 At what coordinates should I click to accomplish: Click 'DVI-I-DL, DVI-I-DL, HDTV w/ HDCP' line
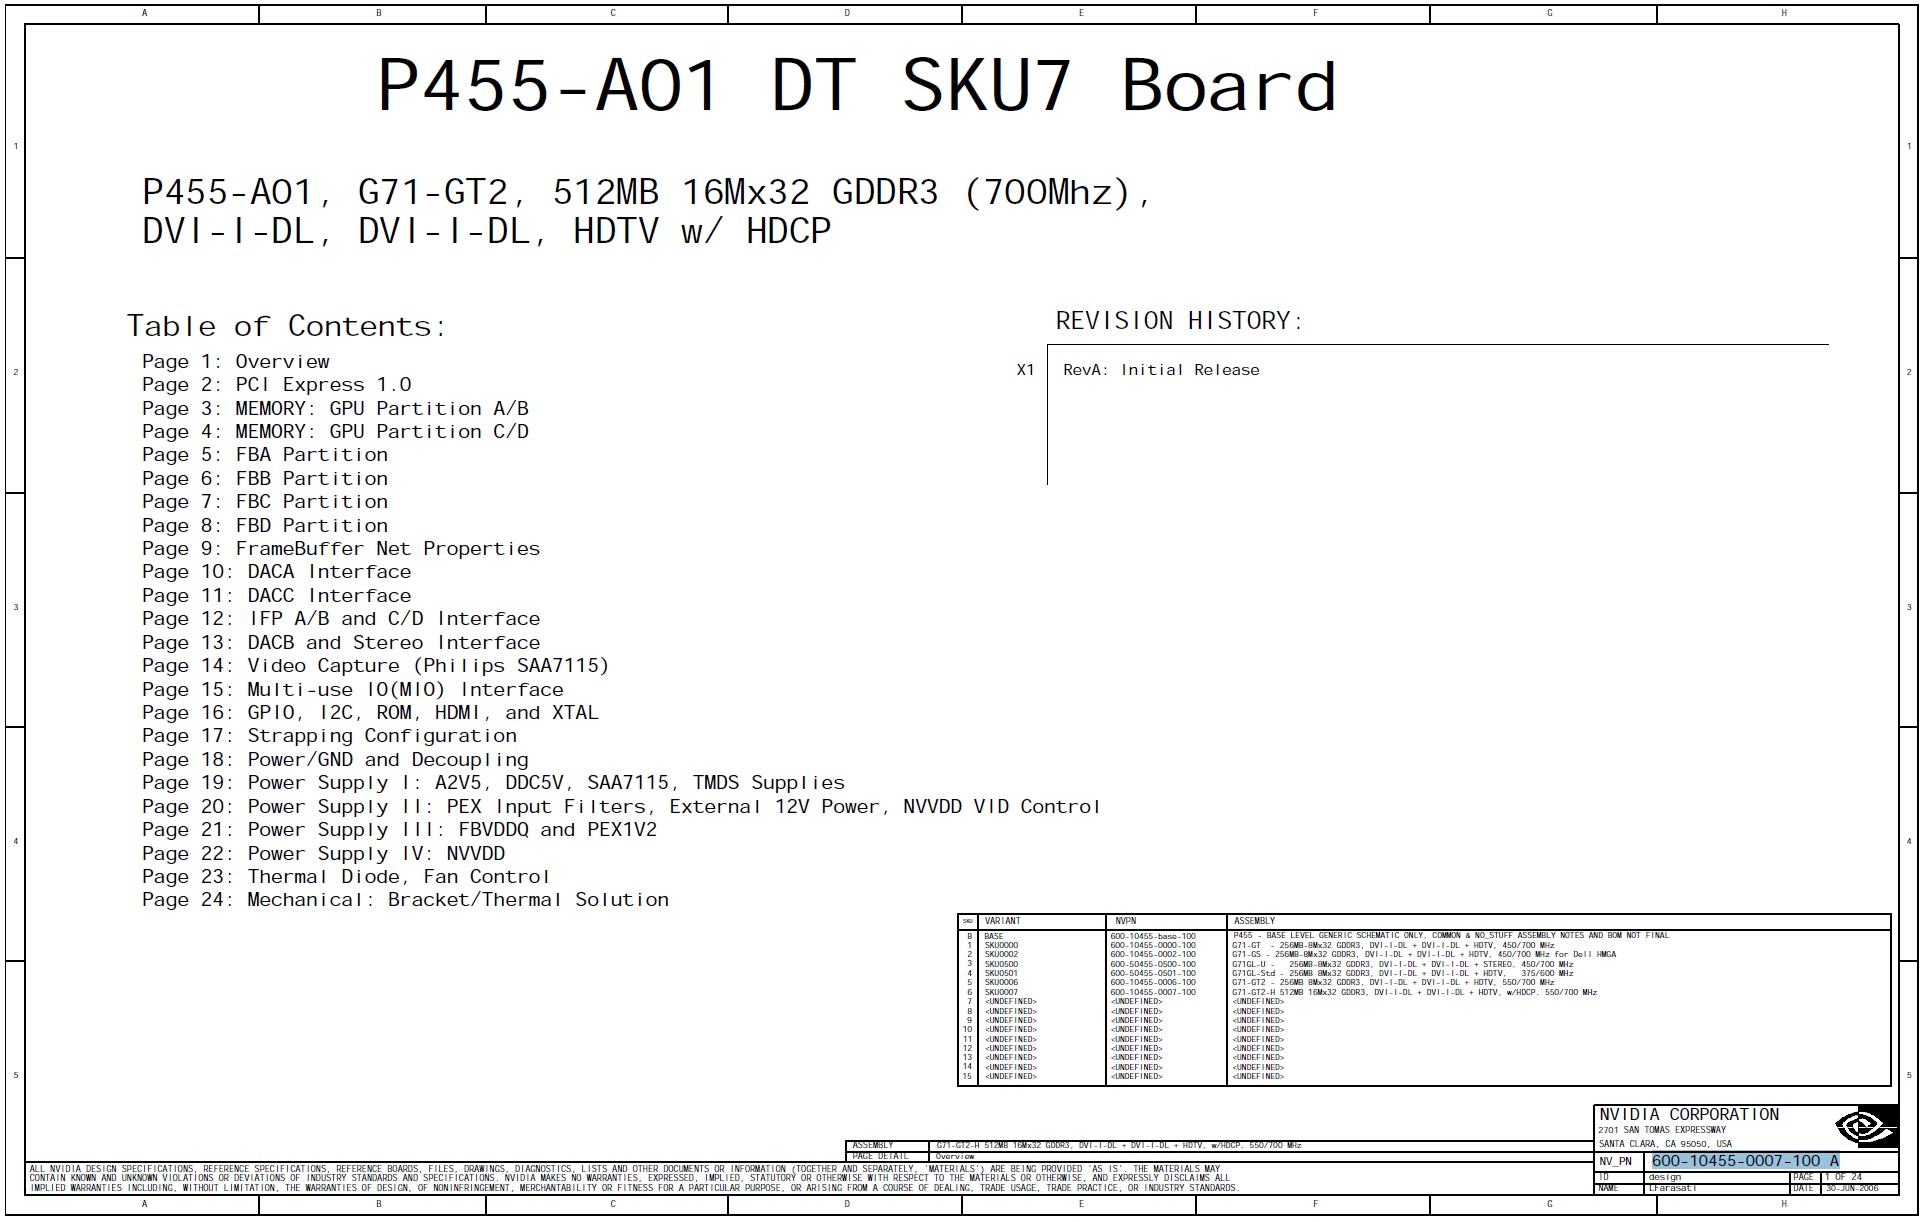point(487,231)
